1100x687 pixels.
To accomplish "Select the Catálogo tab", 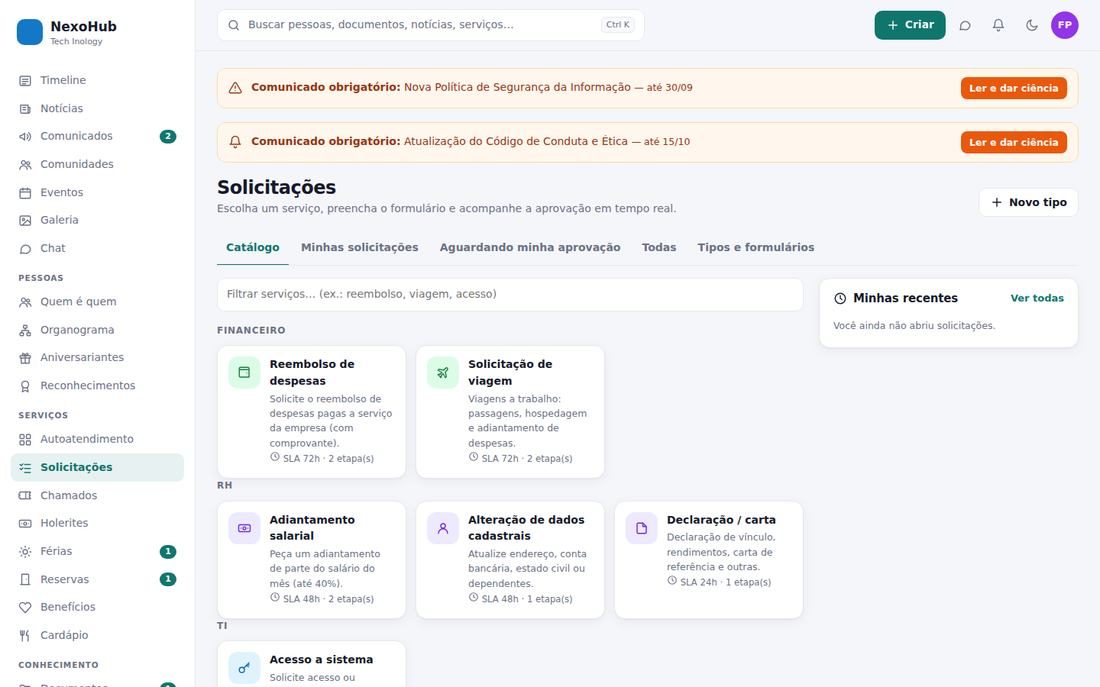I will coord(253,247).
